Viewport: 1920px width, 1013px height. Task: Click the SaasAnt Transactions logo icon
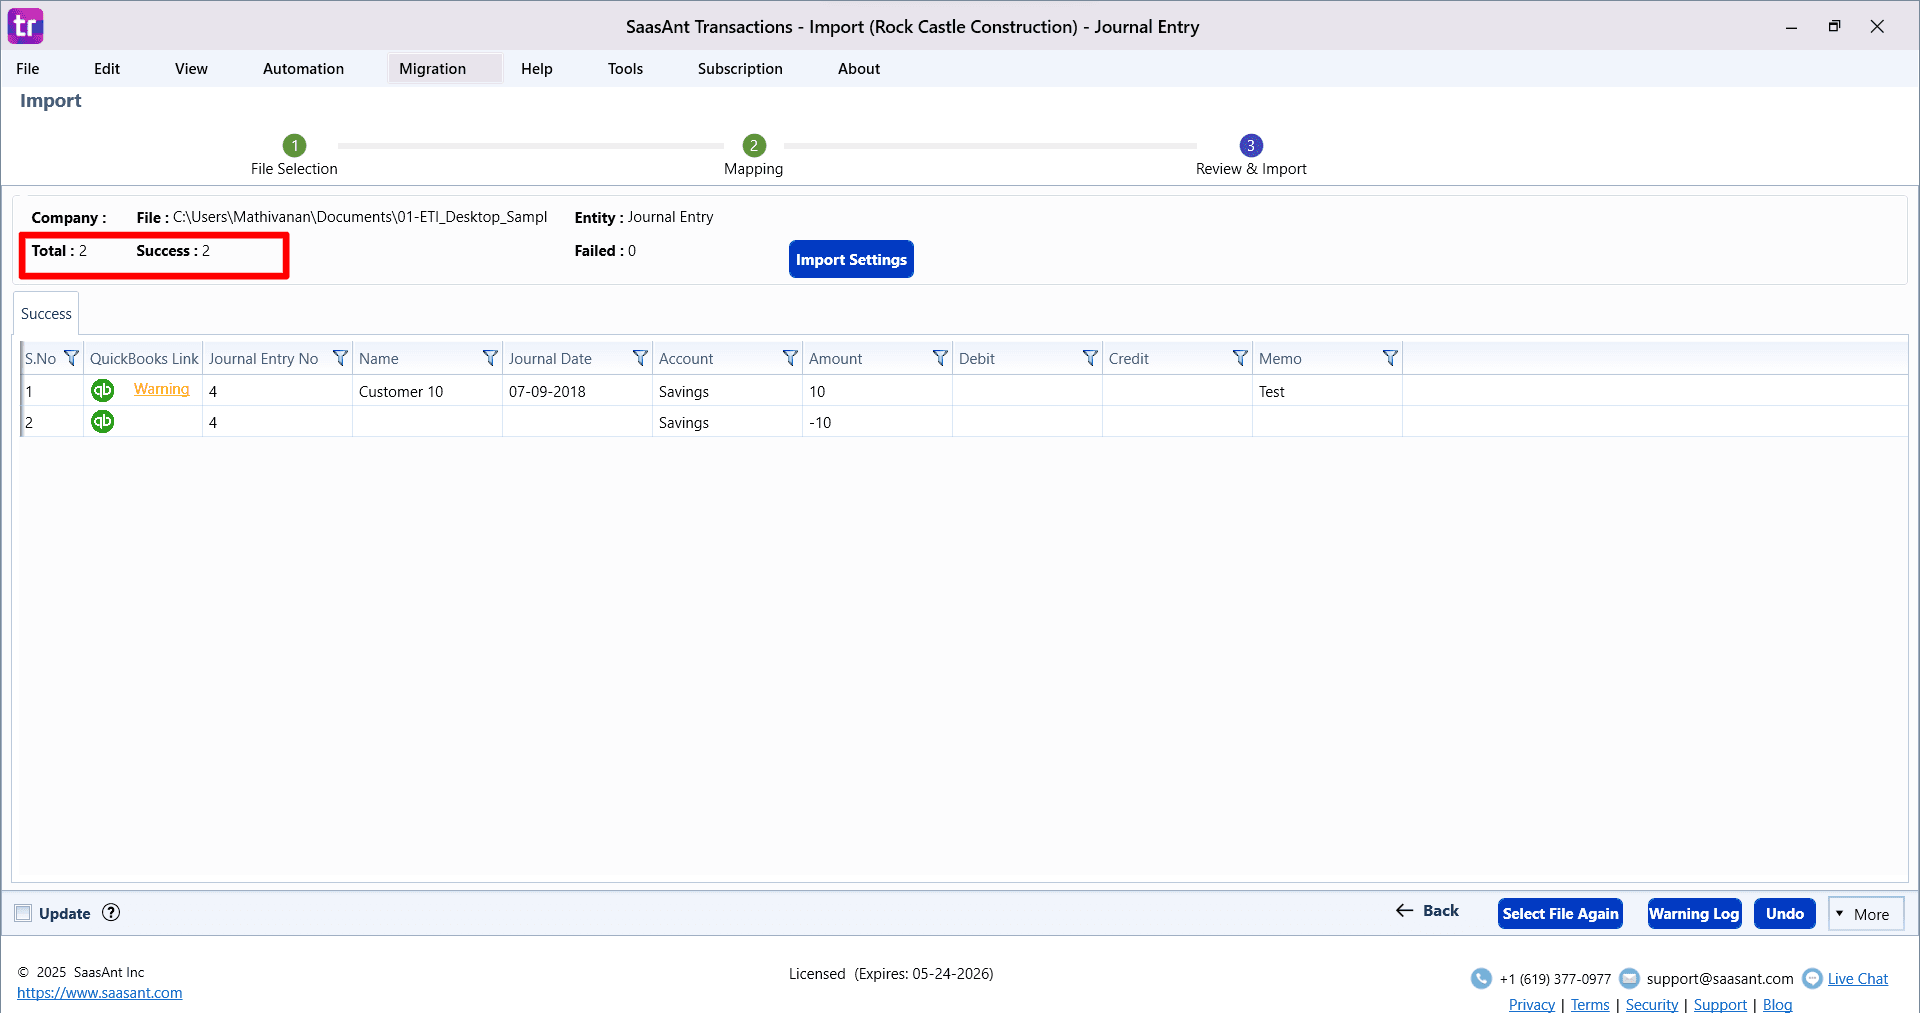click(26, 26)
